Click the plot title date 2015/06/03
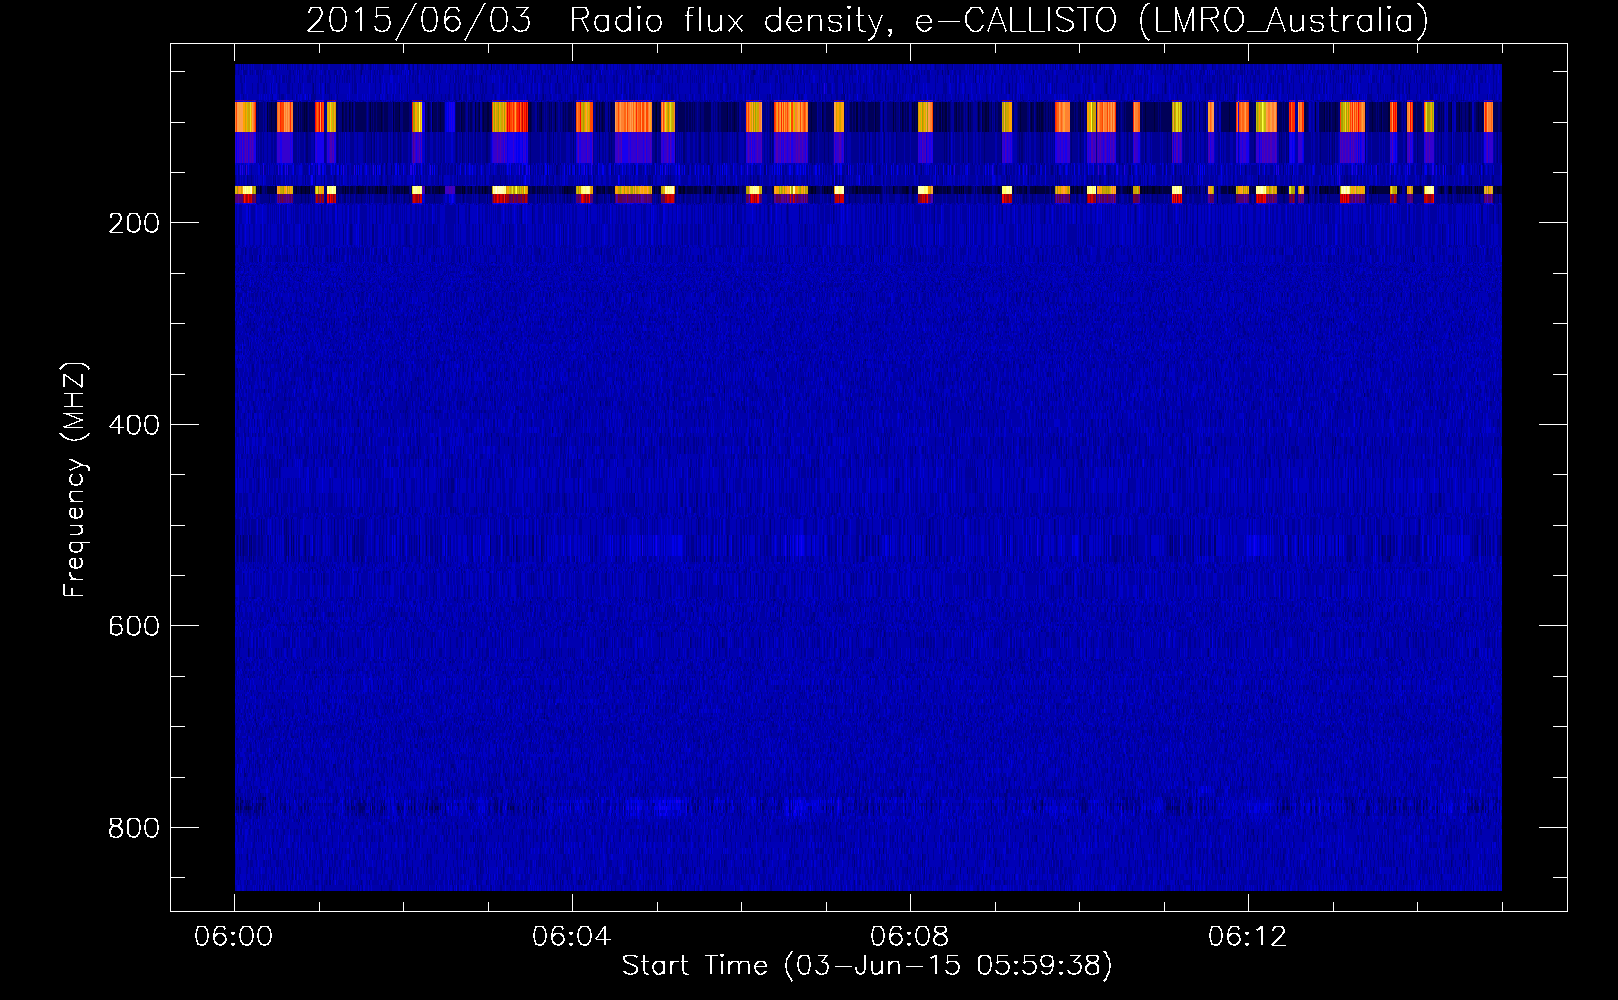Viewport: 1618px width, 1000px height. point(419,20)
